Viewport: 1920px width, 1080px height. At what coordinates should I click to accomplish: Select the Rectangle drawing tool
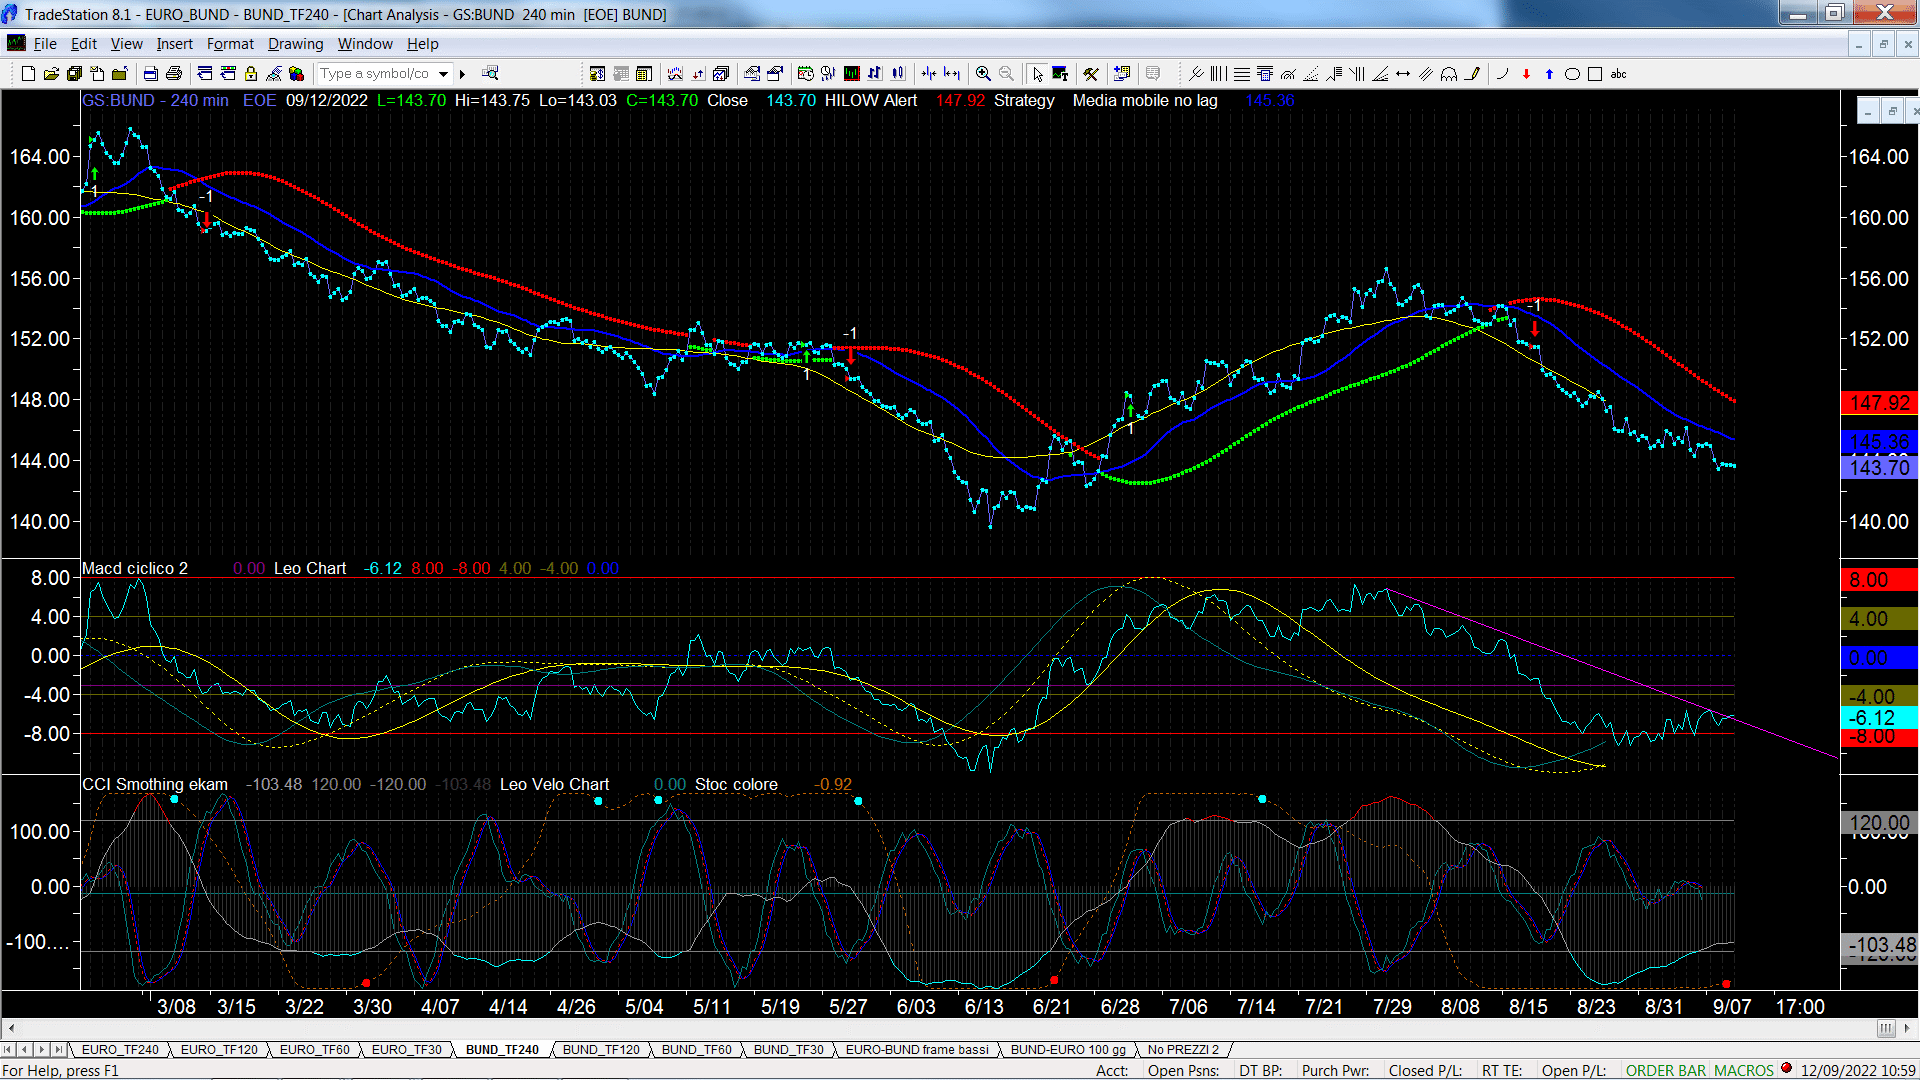coord(1595,73)
